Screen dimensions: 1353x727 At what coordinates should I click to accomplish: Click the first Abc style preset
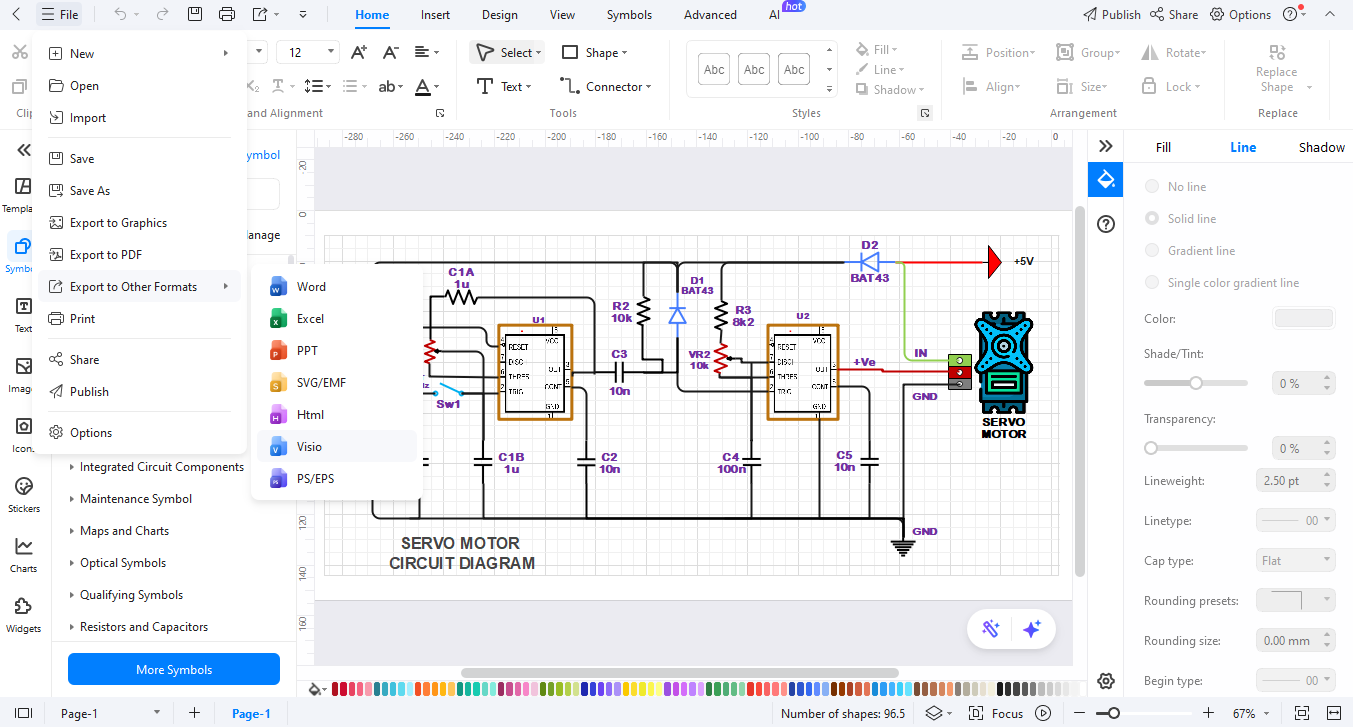714,69
